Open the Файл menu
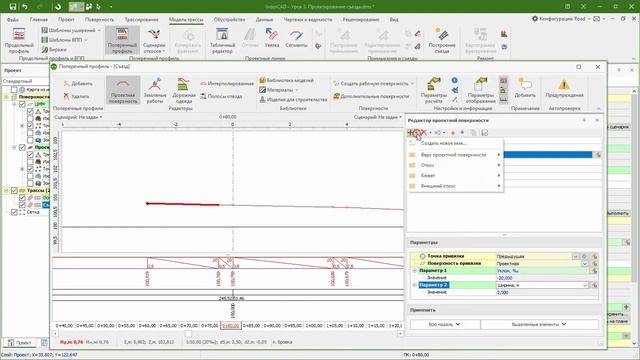 (x=13, y=20)
